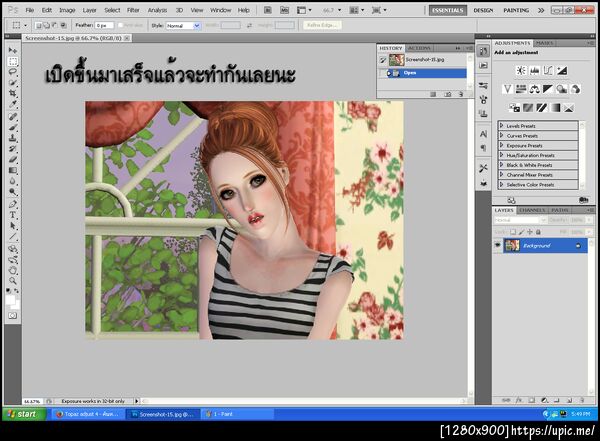Create new snapshot in History panel
This screenshot has width=600, height=441.
click(x=448, y=94)
